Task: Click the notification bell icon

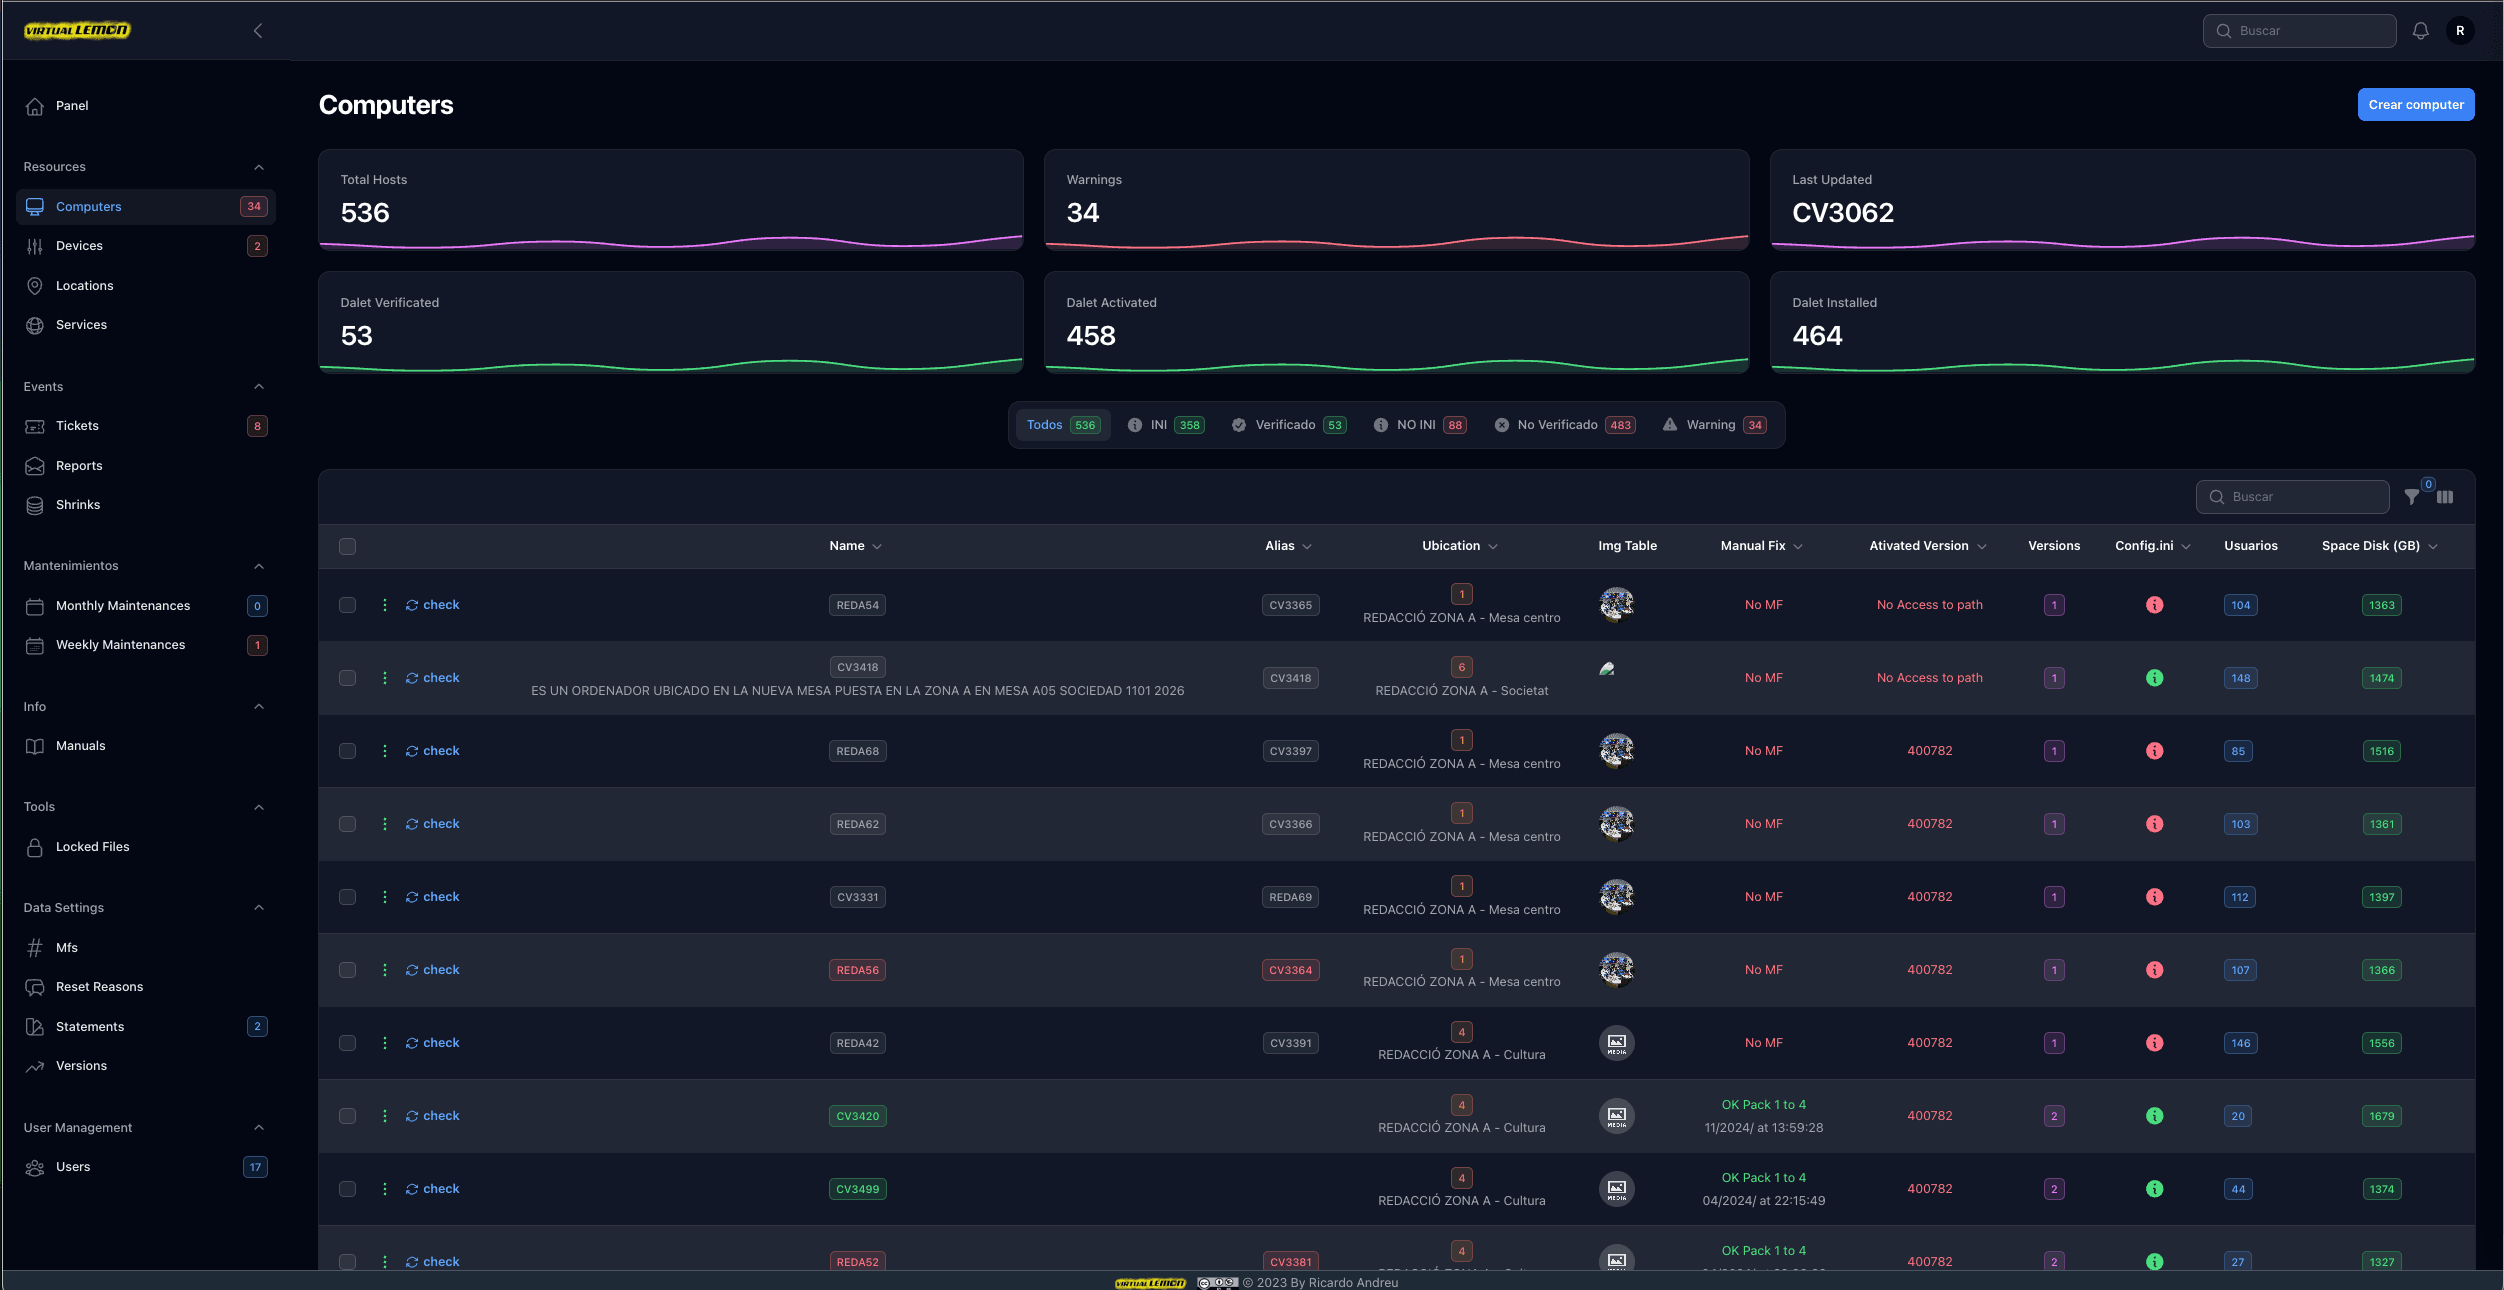Action: tap(2420, 31)
